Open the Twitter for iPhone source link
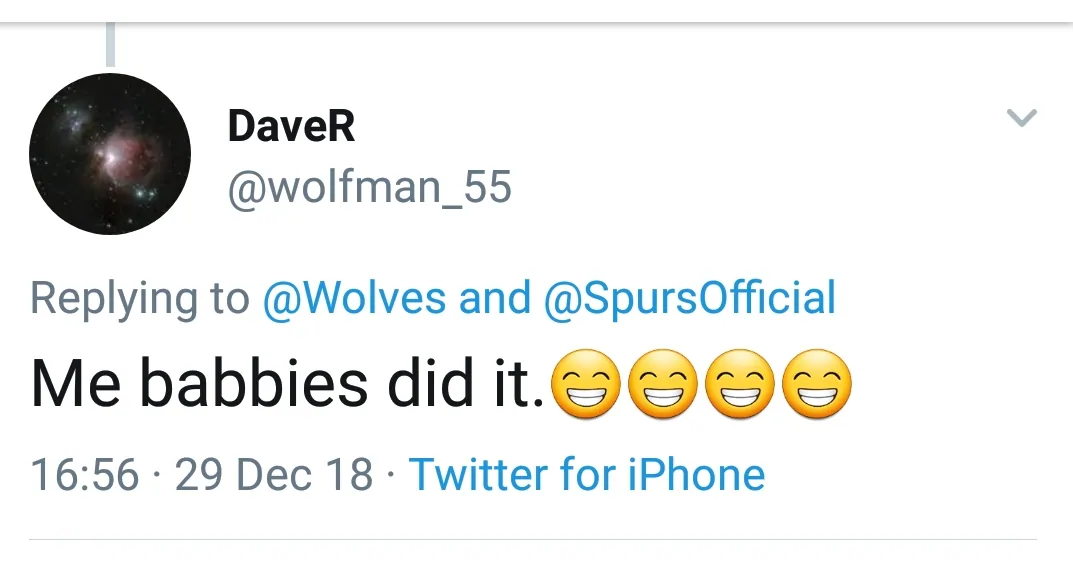 587,474
